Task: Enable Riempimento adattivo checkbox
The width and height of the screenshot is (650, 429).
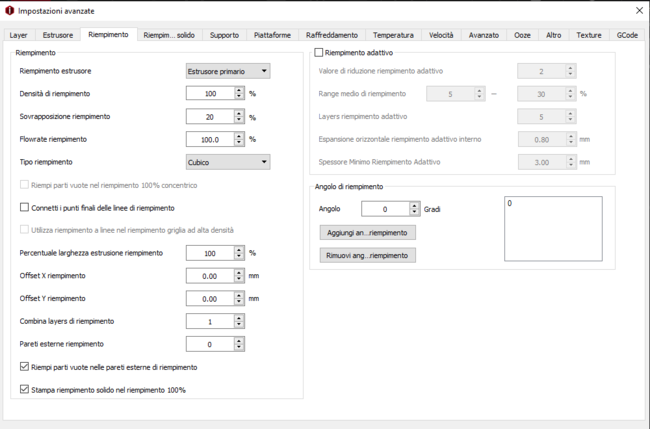Action: coord(319,52)
